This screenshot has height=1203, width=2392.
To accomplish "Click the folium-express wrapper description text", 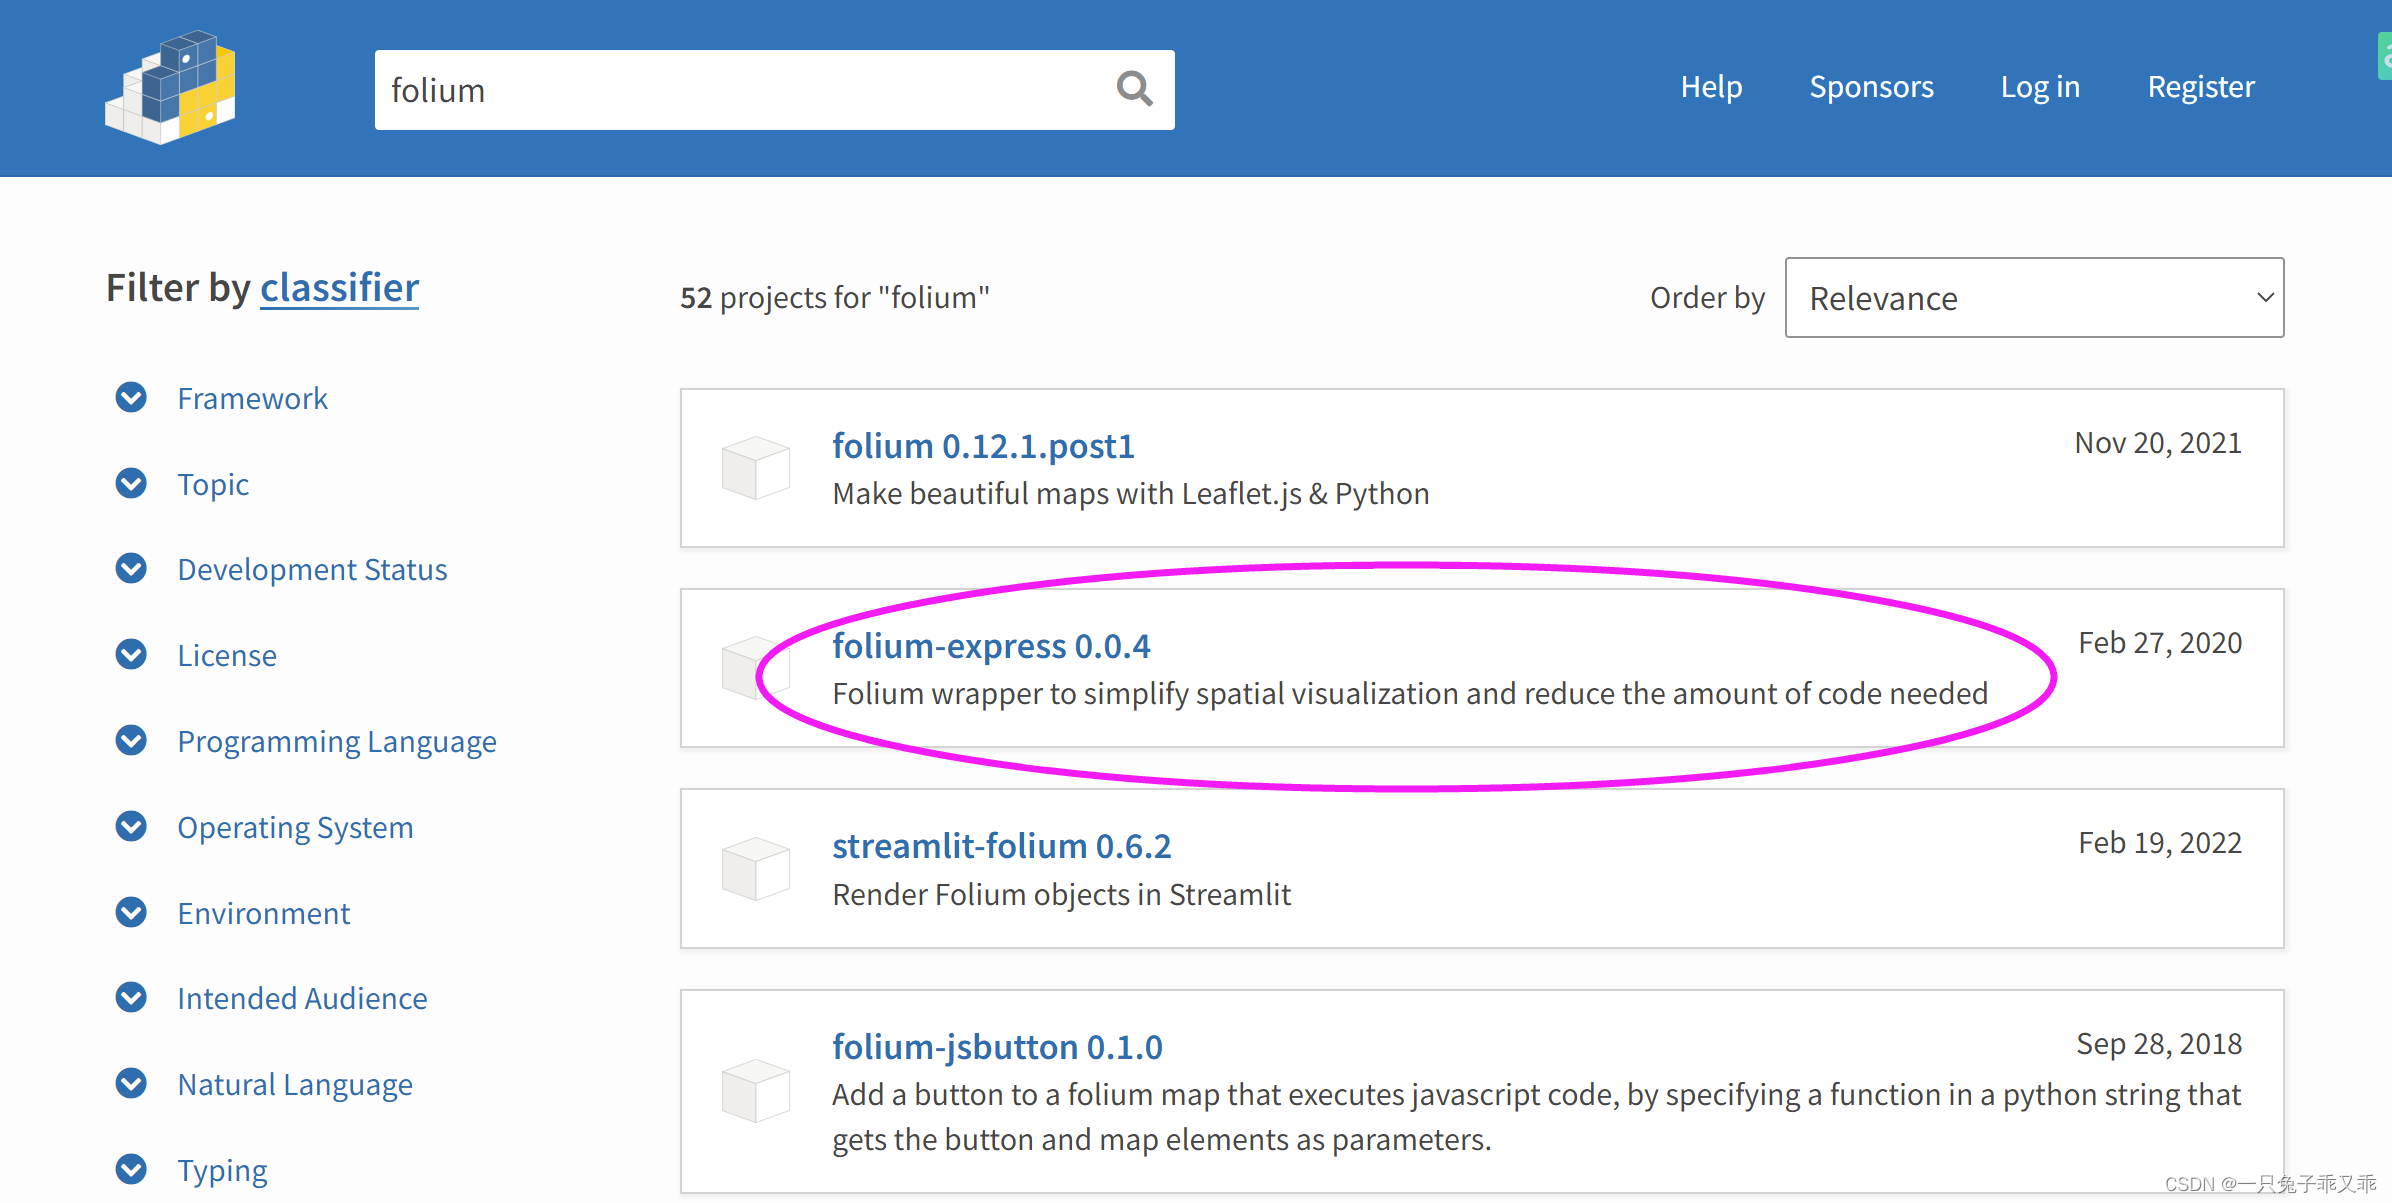I will click(1410, 693).
